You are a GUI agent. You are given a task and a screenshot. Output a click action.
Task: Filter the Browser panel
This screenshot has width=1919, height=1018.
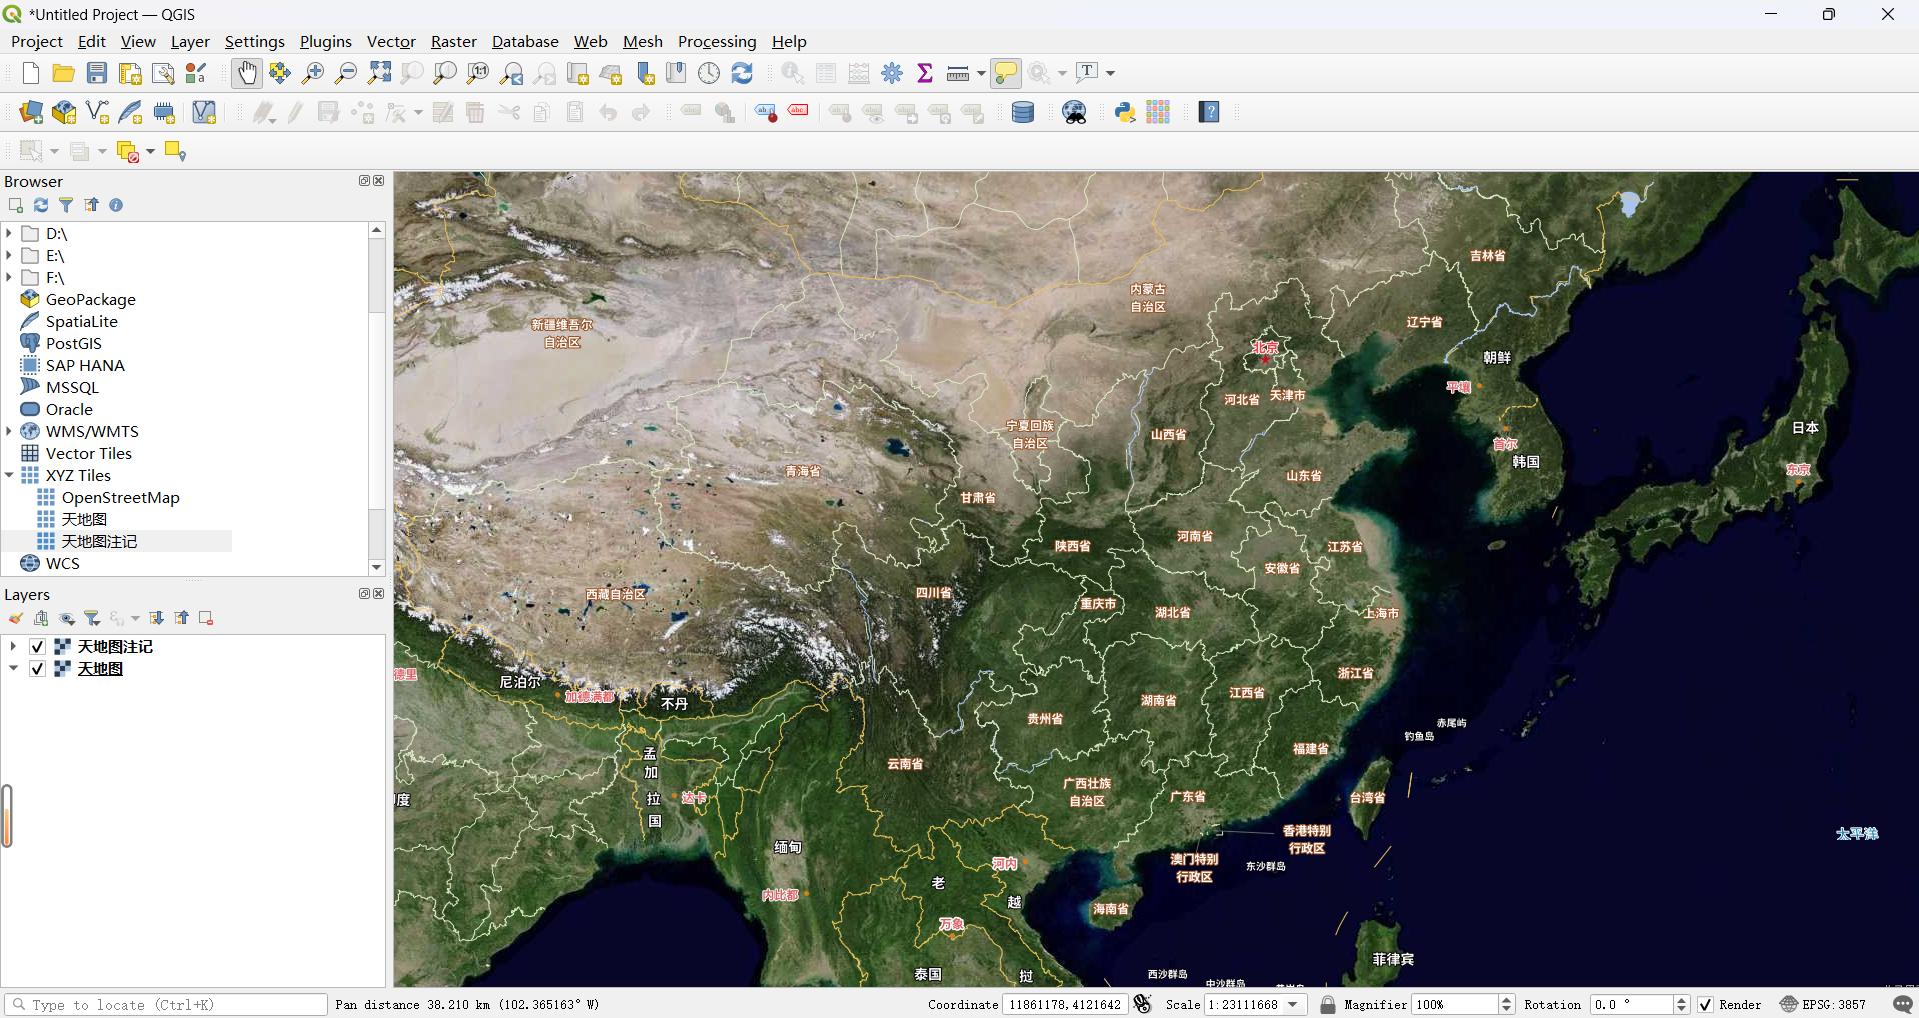66,205
